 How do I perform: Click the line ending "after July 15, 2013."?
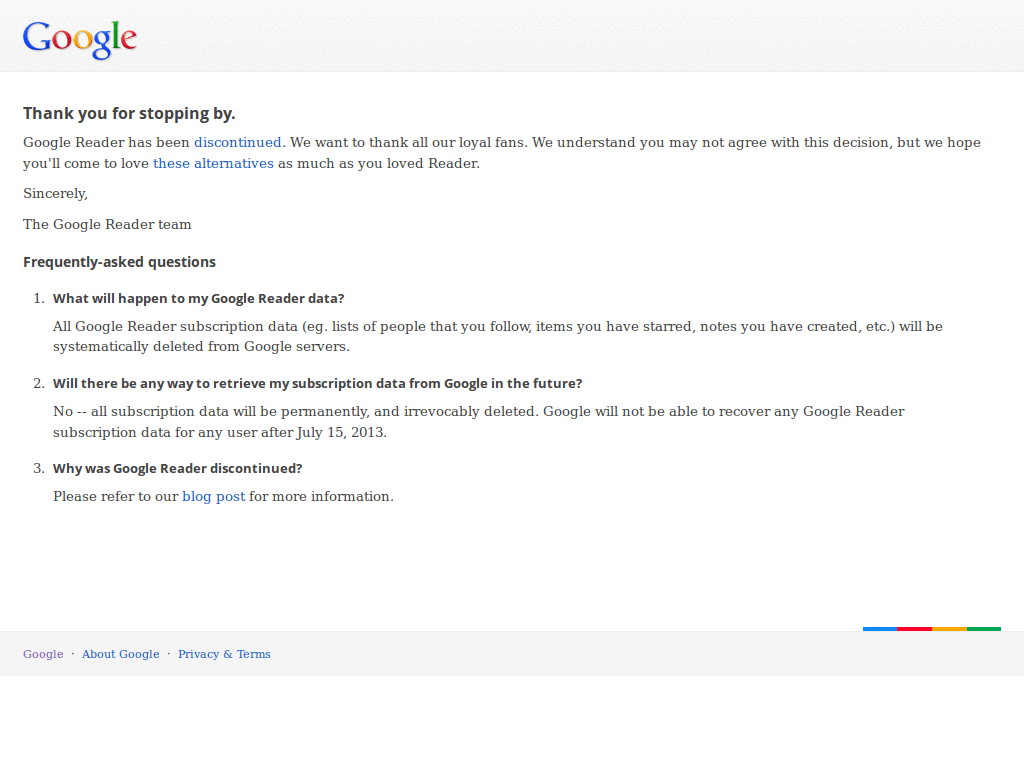(220, 432)
